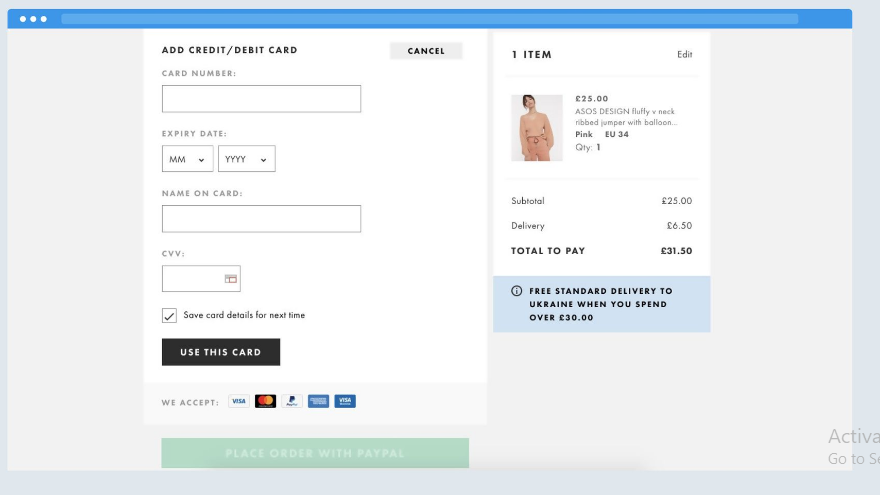Screen dimensions: 880x495
Task: Click the Mastercard logo
Action: point(265,401)
